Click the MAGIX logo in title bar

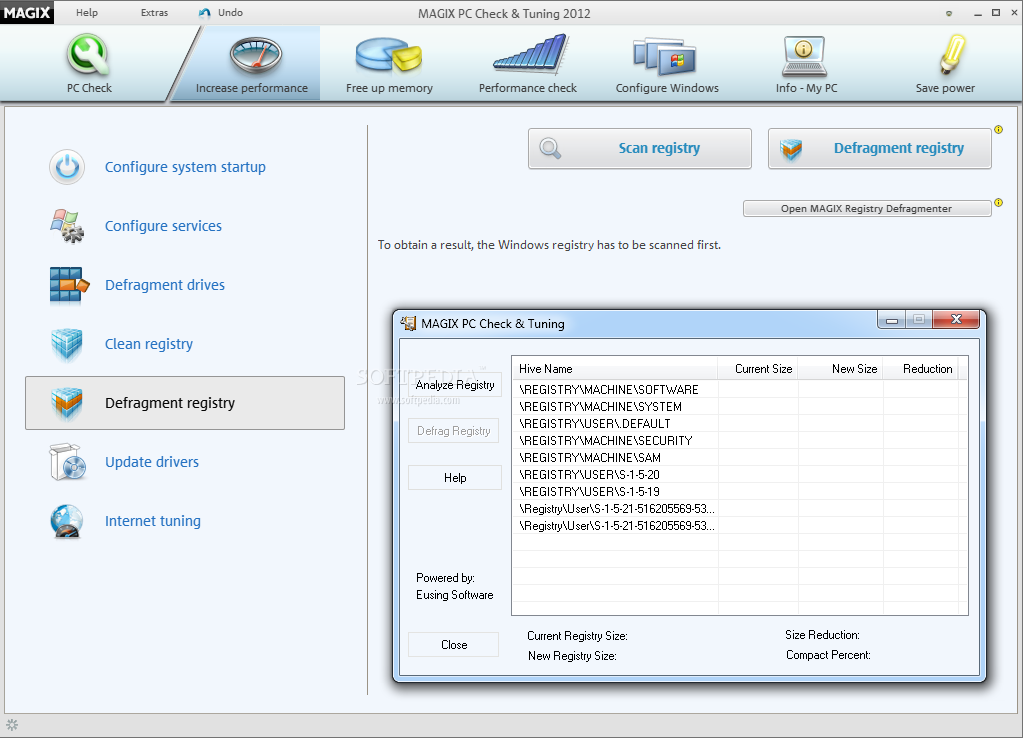tap(27, 12)
